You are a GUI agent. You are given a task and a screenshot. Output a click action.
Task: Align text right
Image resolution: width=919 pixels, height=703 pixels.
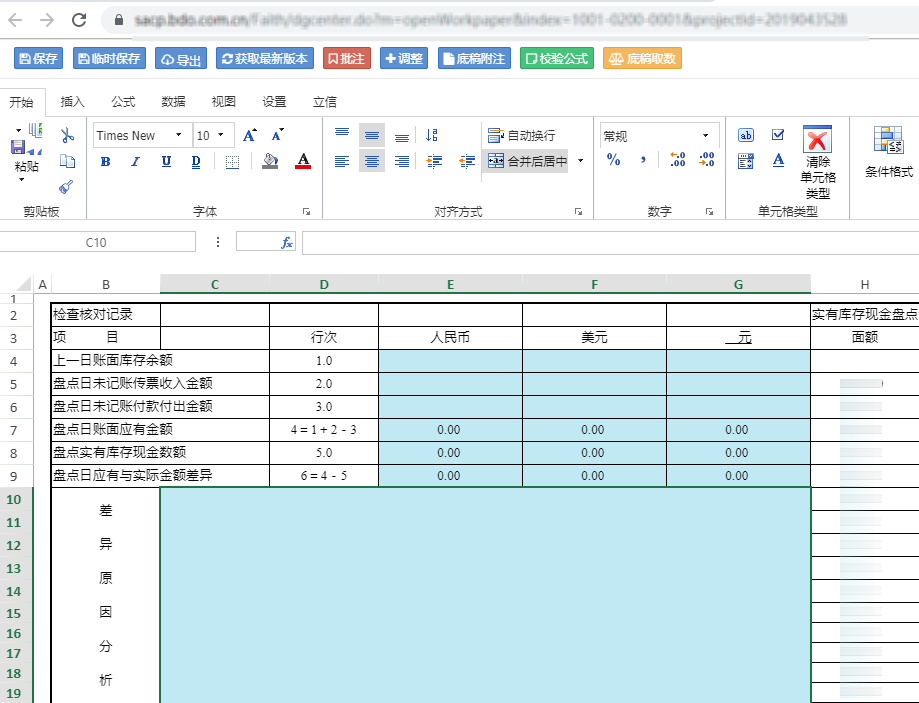click(x=401, y=161)
